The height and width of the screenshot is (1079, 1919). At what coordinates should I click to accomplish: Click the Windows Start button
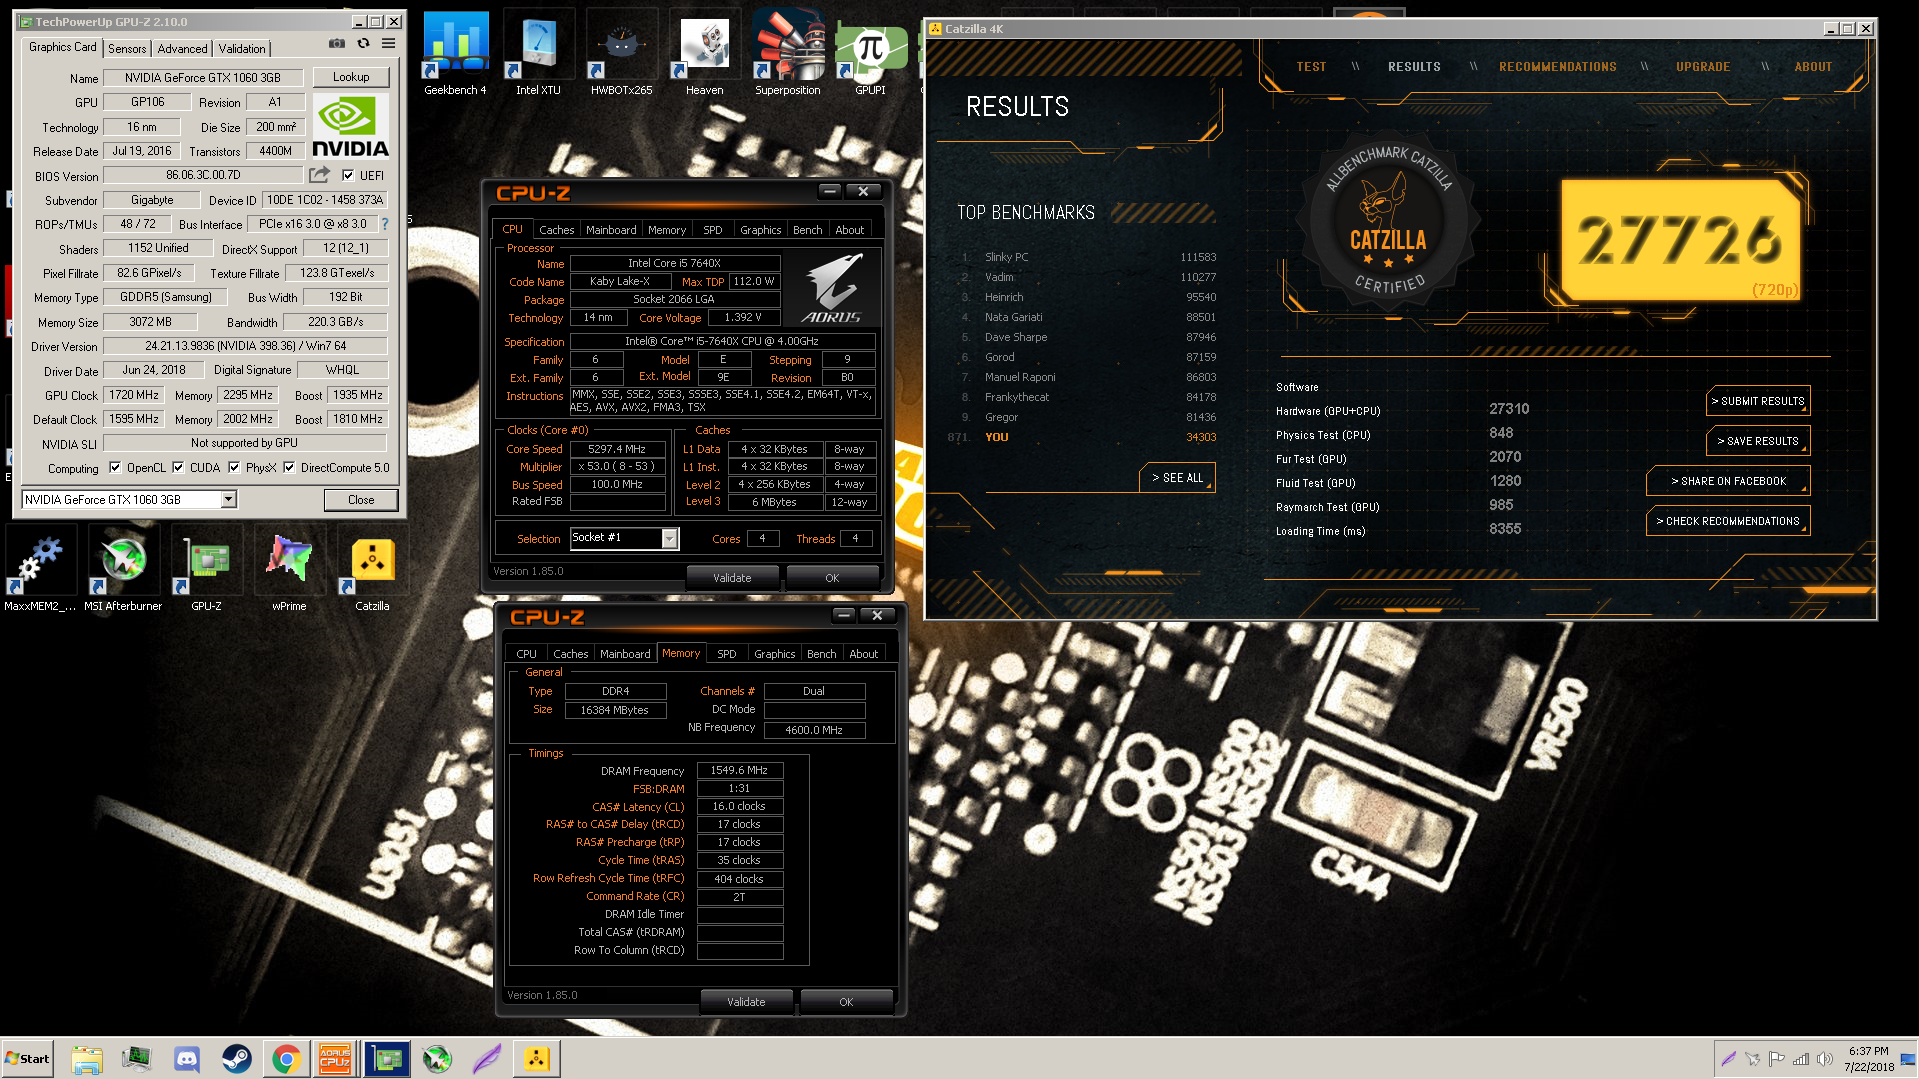pos(27,1058)
